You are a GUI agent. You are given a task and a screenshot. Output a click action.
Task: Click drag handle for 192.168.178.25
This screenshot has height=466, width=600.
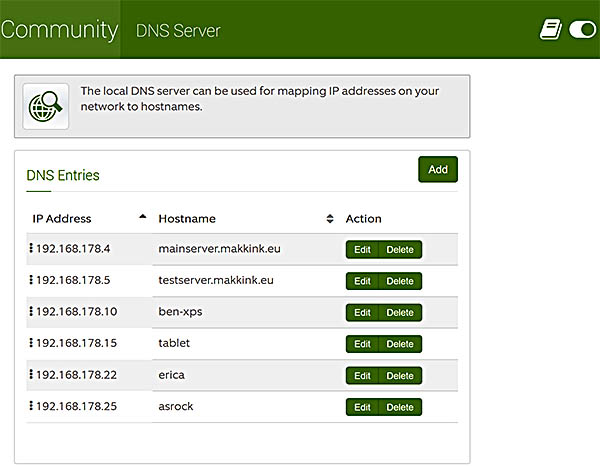[31, 406]
